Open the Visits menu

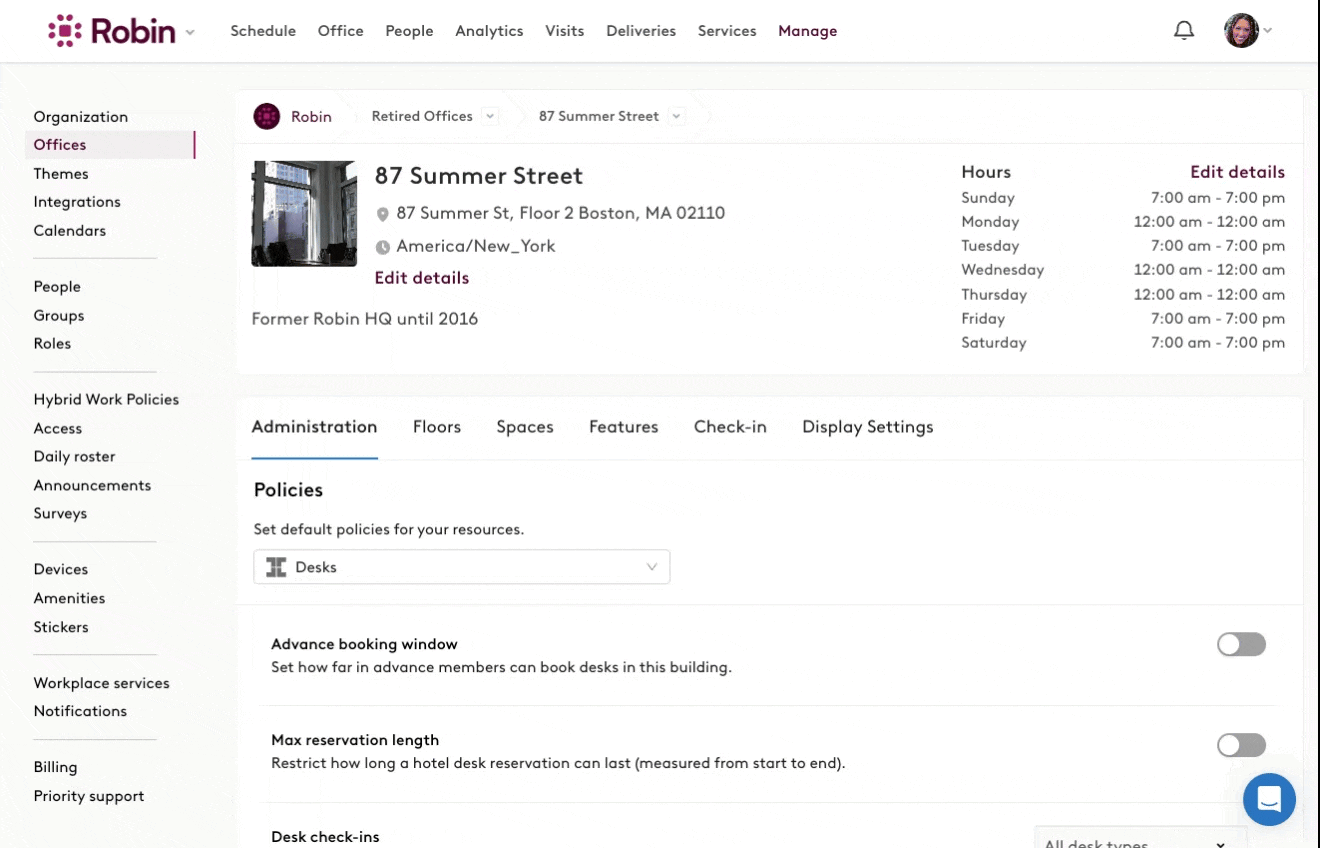[x=565, y=31]
